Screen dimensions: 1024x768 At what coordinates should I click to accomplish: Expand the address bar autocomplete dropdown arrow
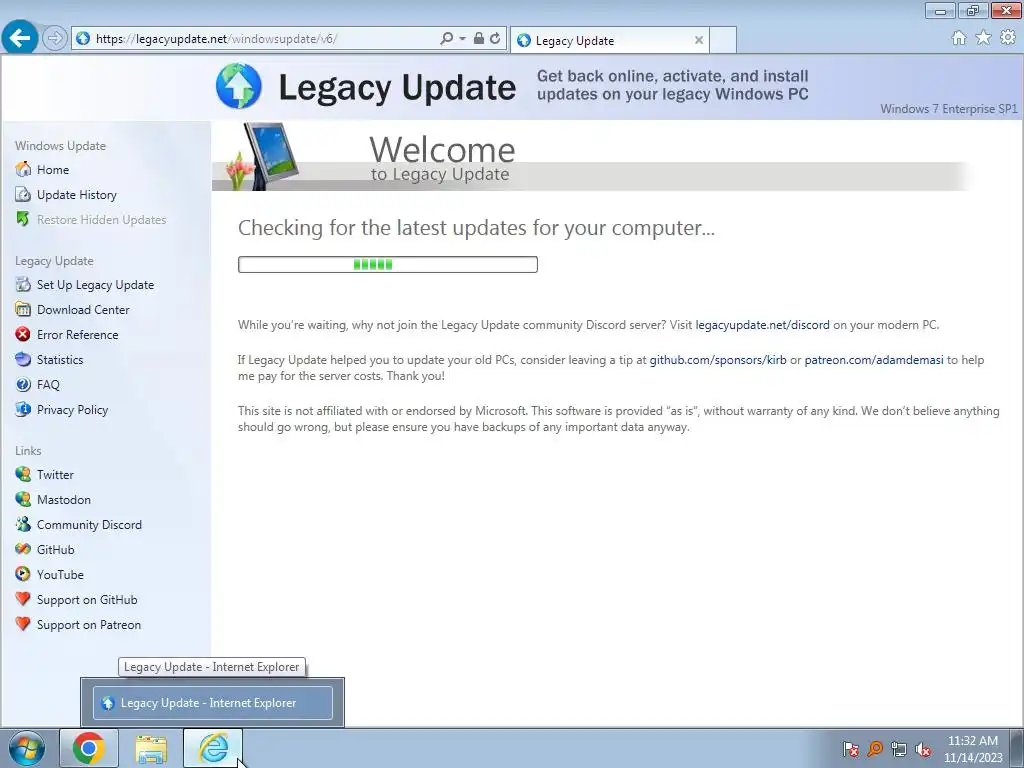point(462,39)
